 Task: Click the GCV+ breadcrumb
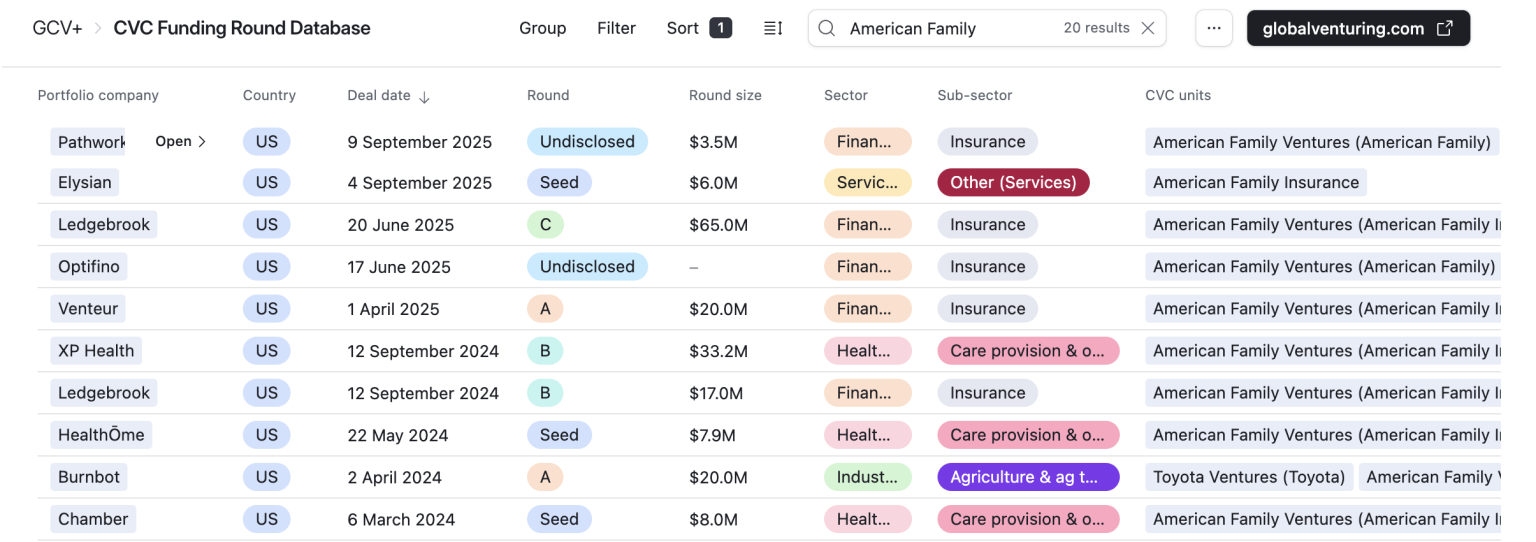pyautogui.click(x=57, y=28)
